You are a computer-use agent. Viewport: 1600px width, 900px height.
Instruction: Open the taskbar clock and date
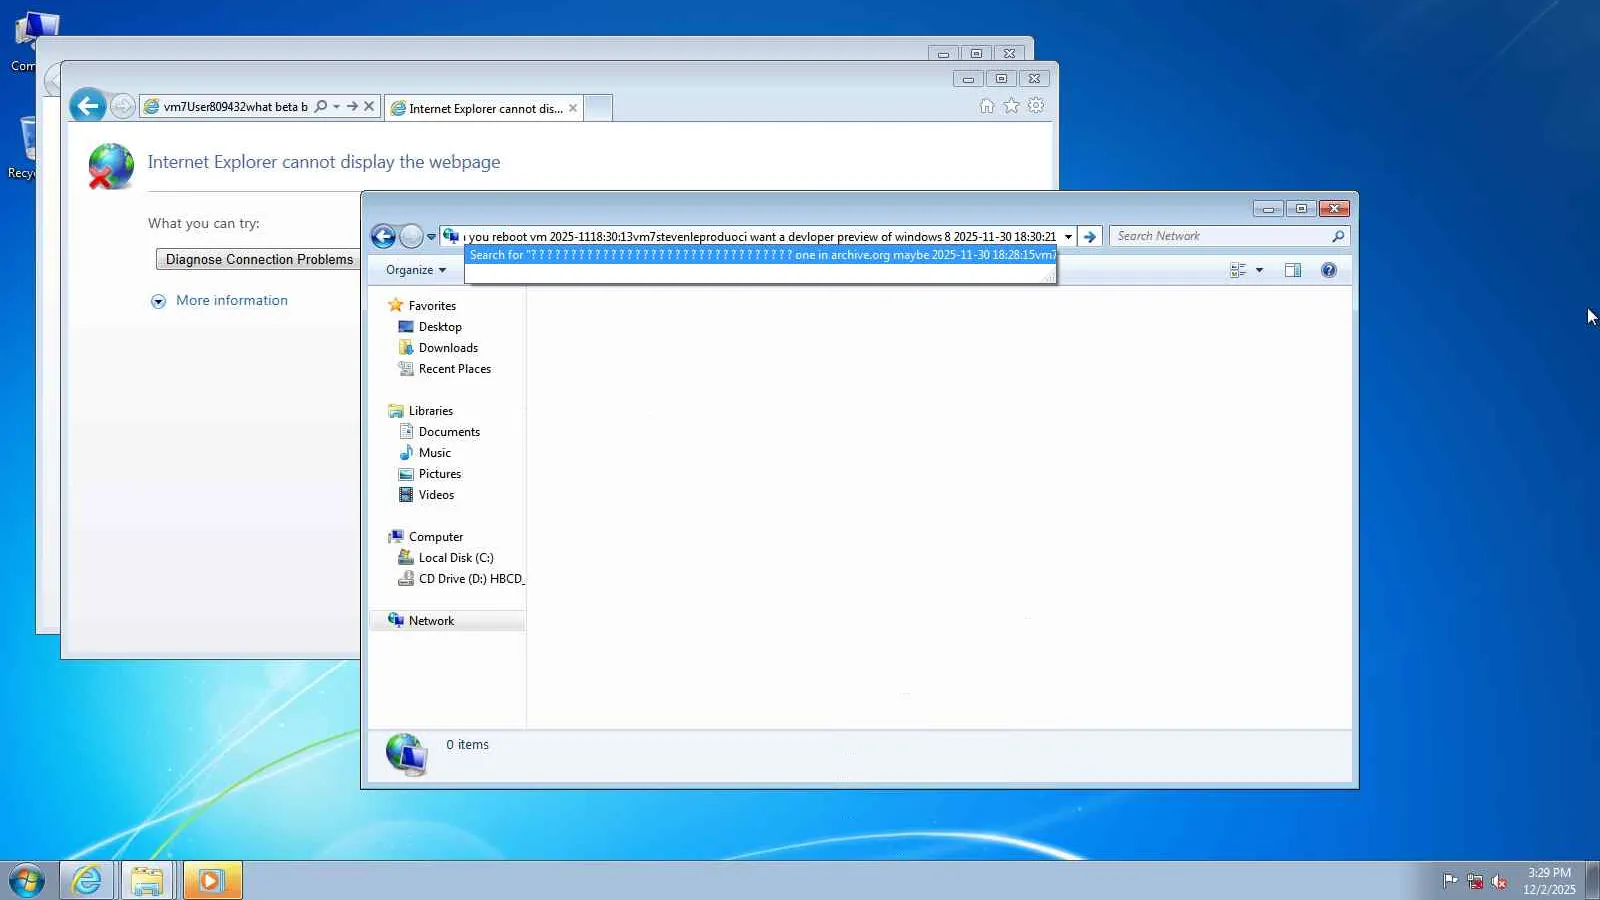tap(1549, 881)
